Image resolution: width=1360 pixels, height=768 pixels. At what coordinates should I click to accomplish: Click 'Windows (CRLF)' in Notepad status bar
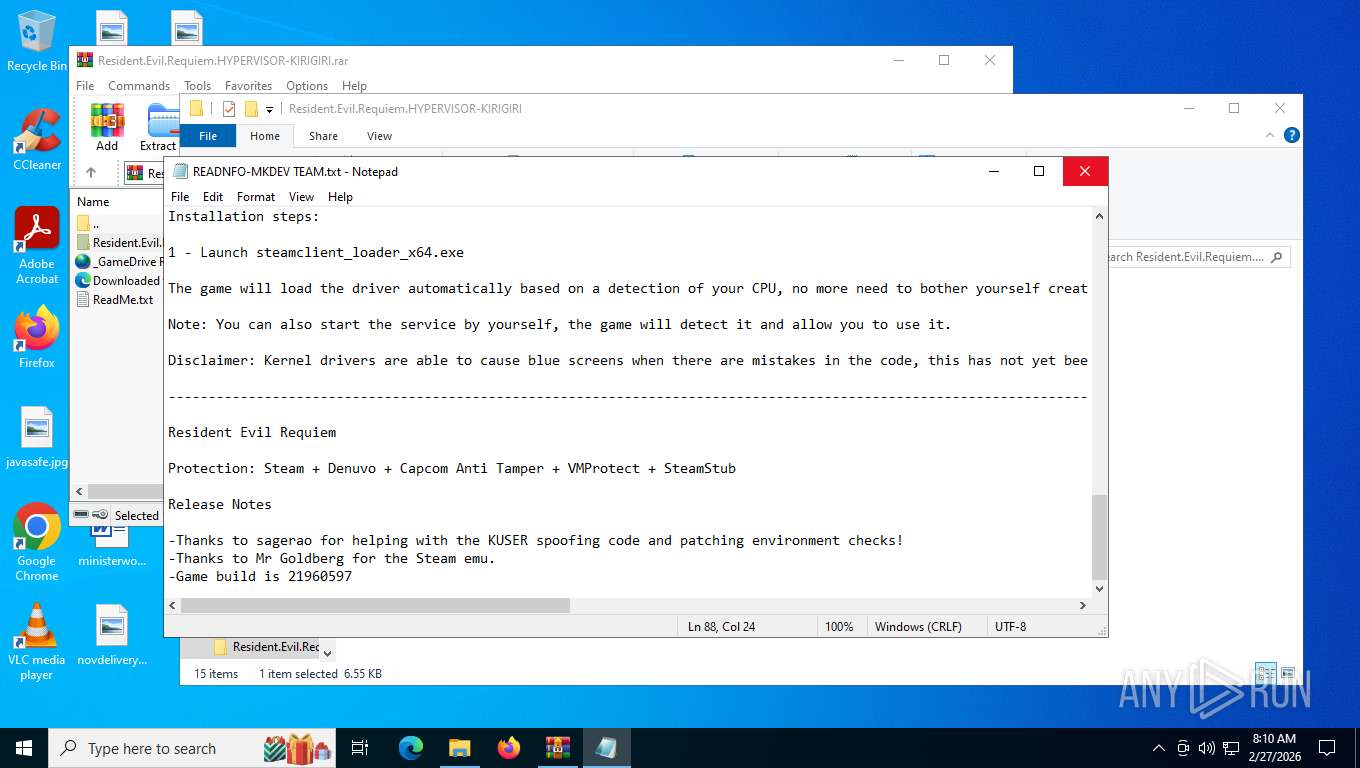click(x=918, y=627)
